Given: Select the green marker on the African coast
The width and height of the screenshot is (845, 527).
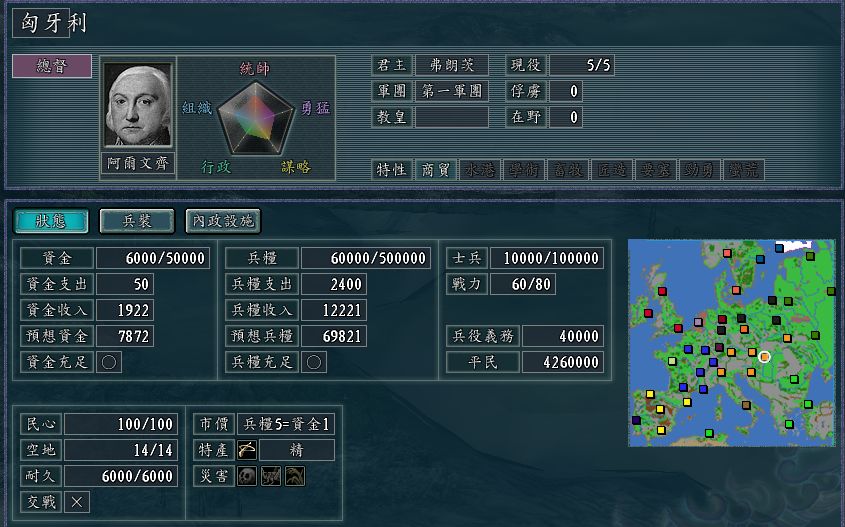Looking at the screenshot, I should click(709, 433).
